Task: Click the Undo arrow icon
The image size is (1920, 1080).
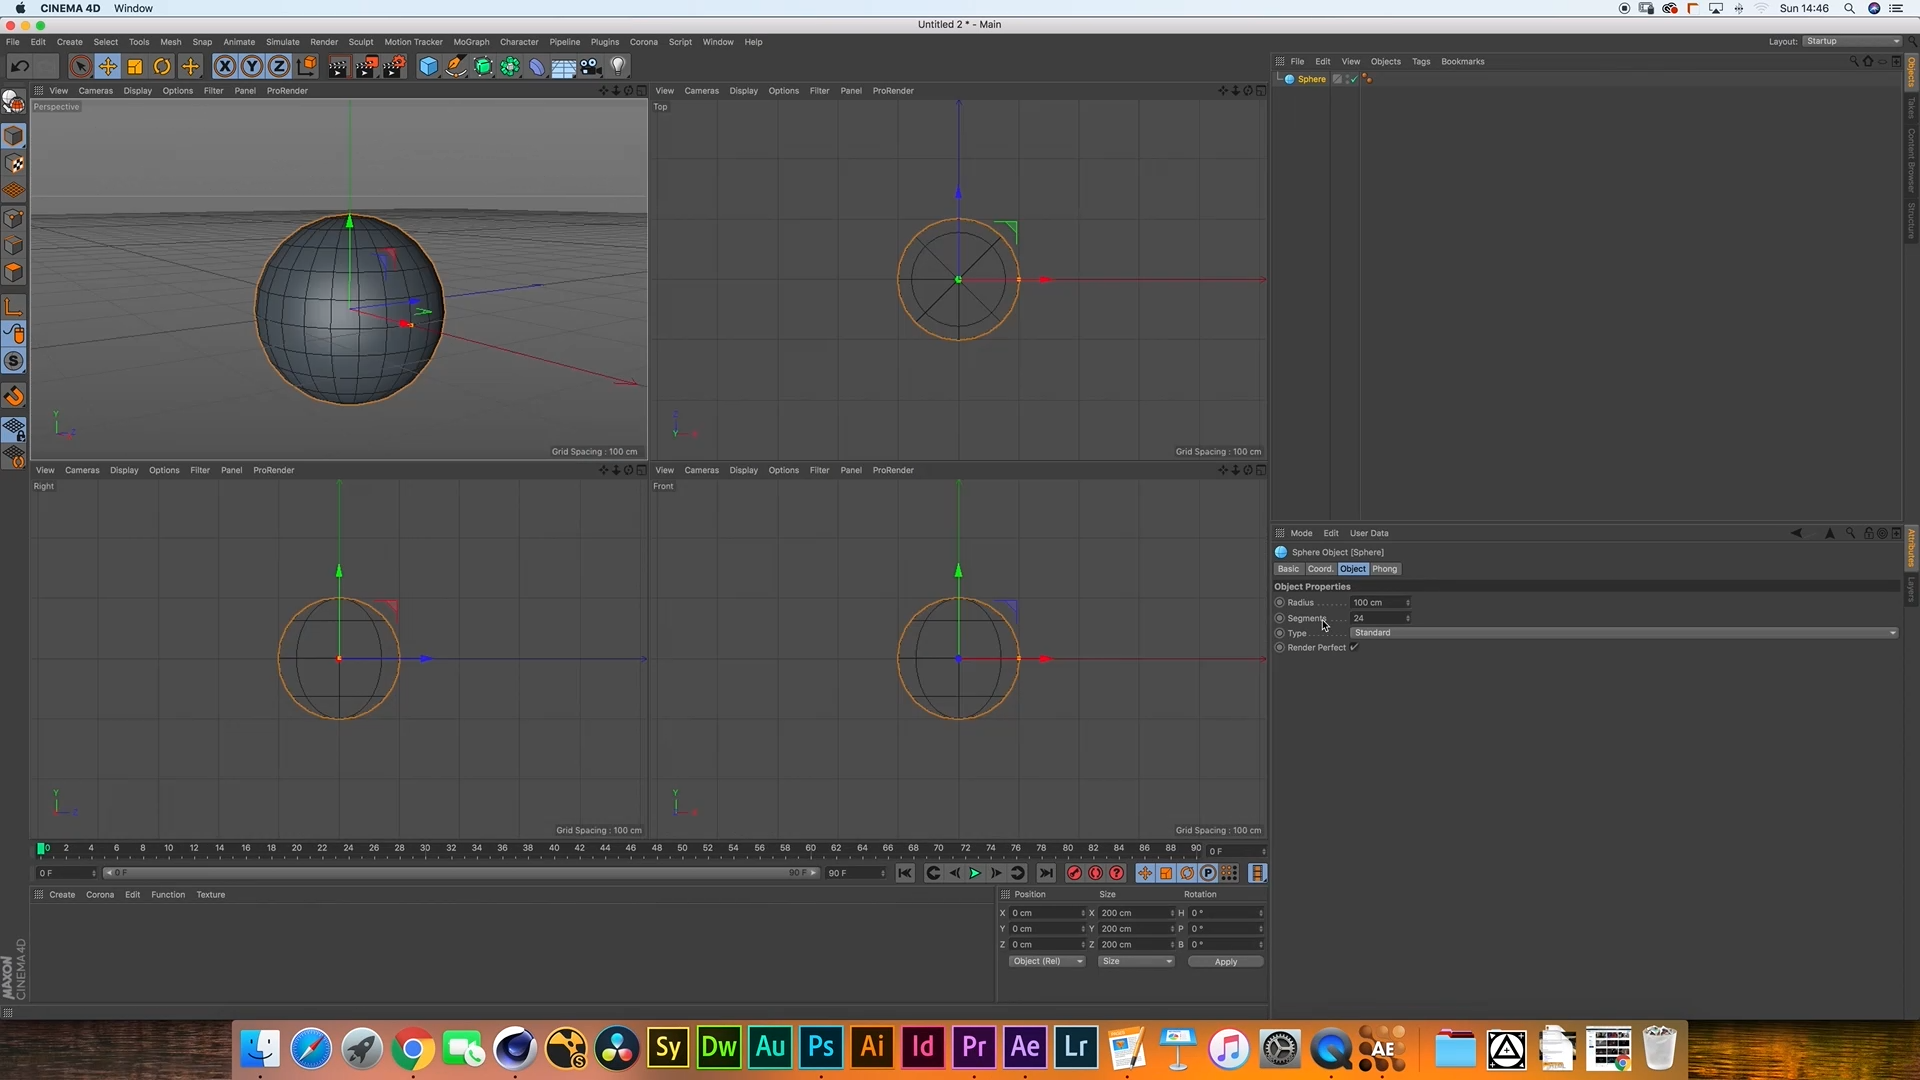Action: point(19,67)
